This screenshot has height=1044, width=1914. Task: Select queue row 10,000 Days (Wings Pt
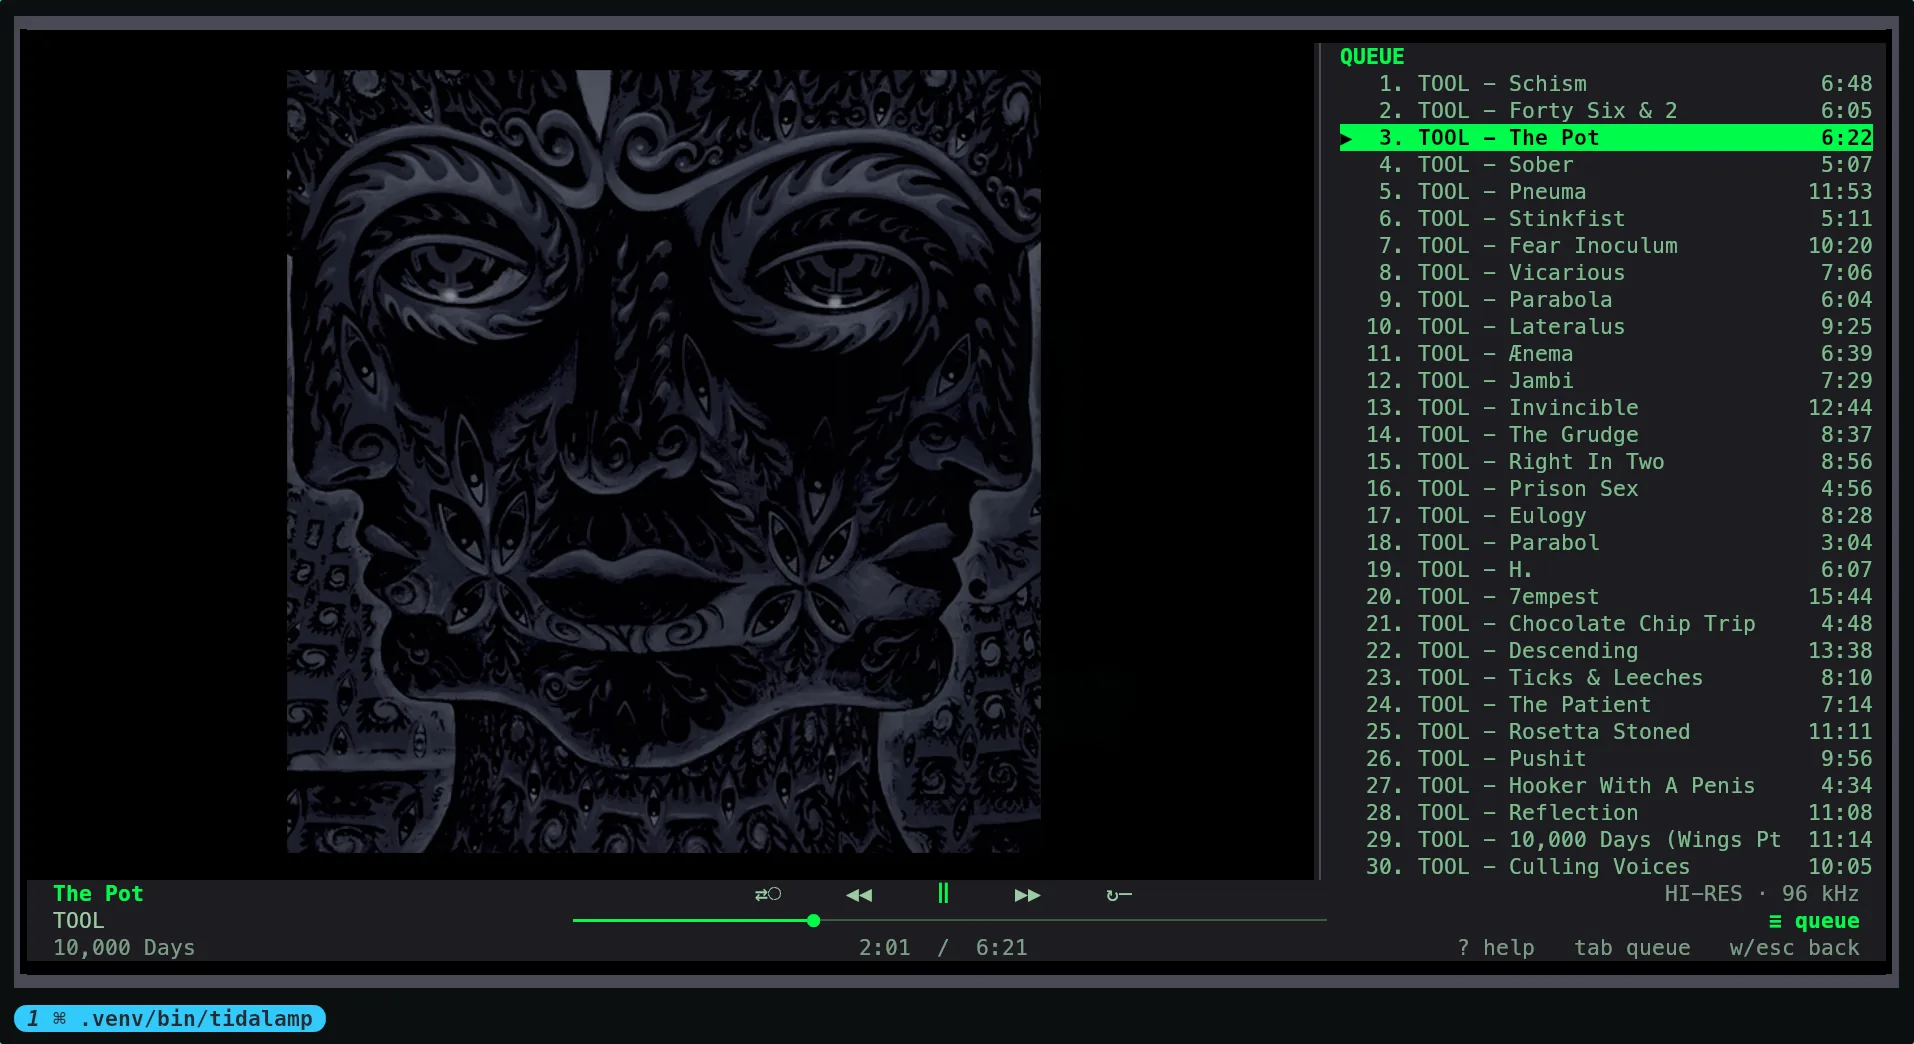1606,840
